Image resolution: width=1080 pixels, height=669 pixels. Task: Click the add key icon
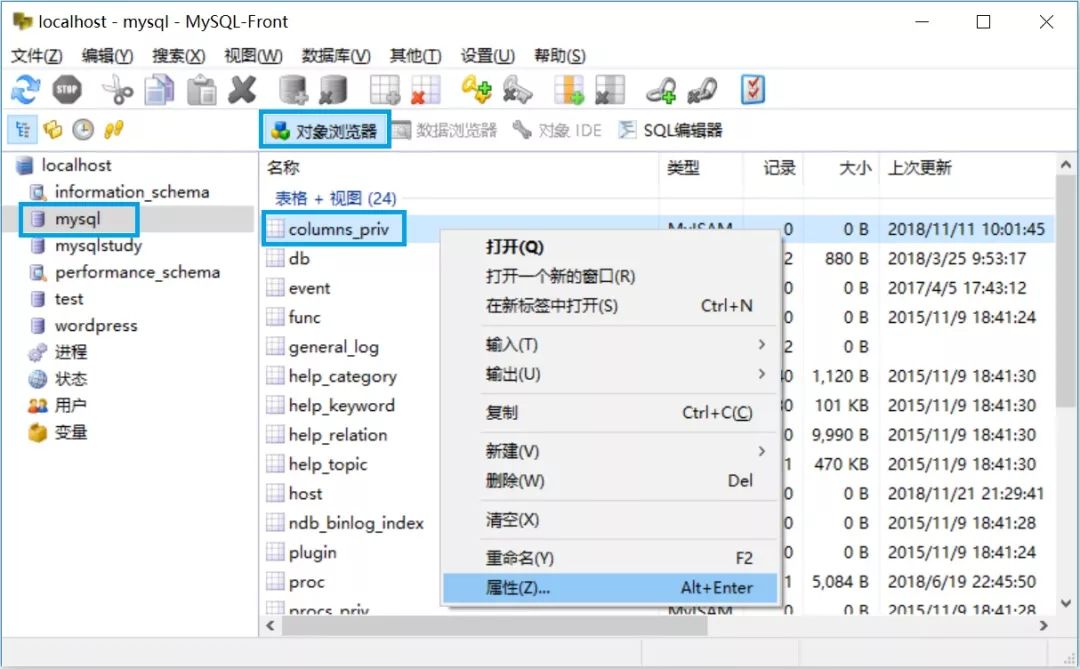click(477, 90)
